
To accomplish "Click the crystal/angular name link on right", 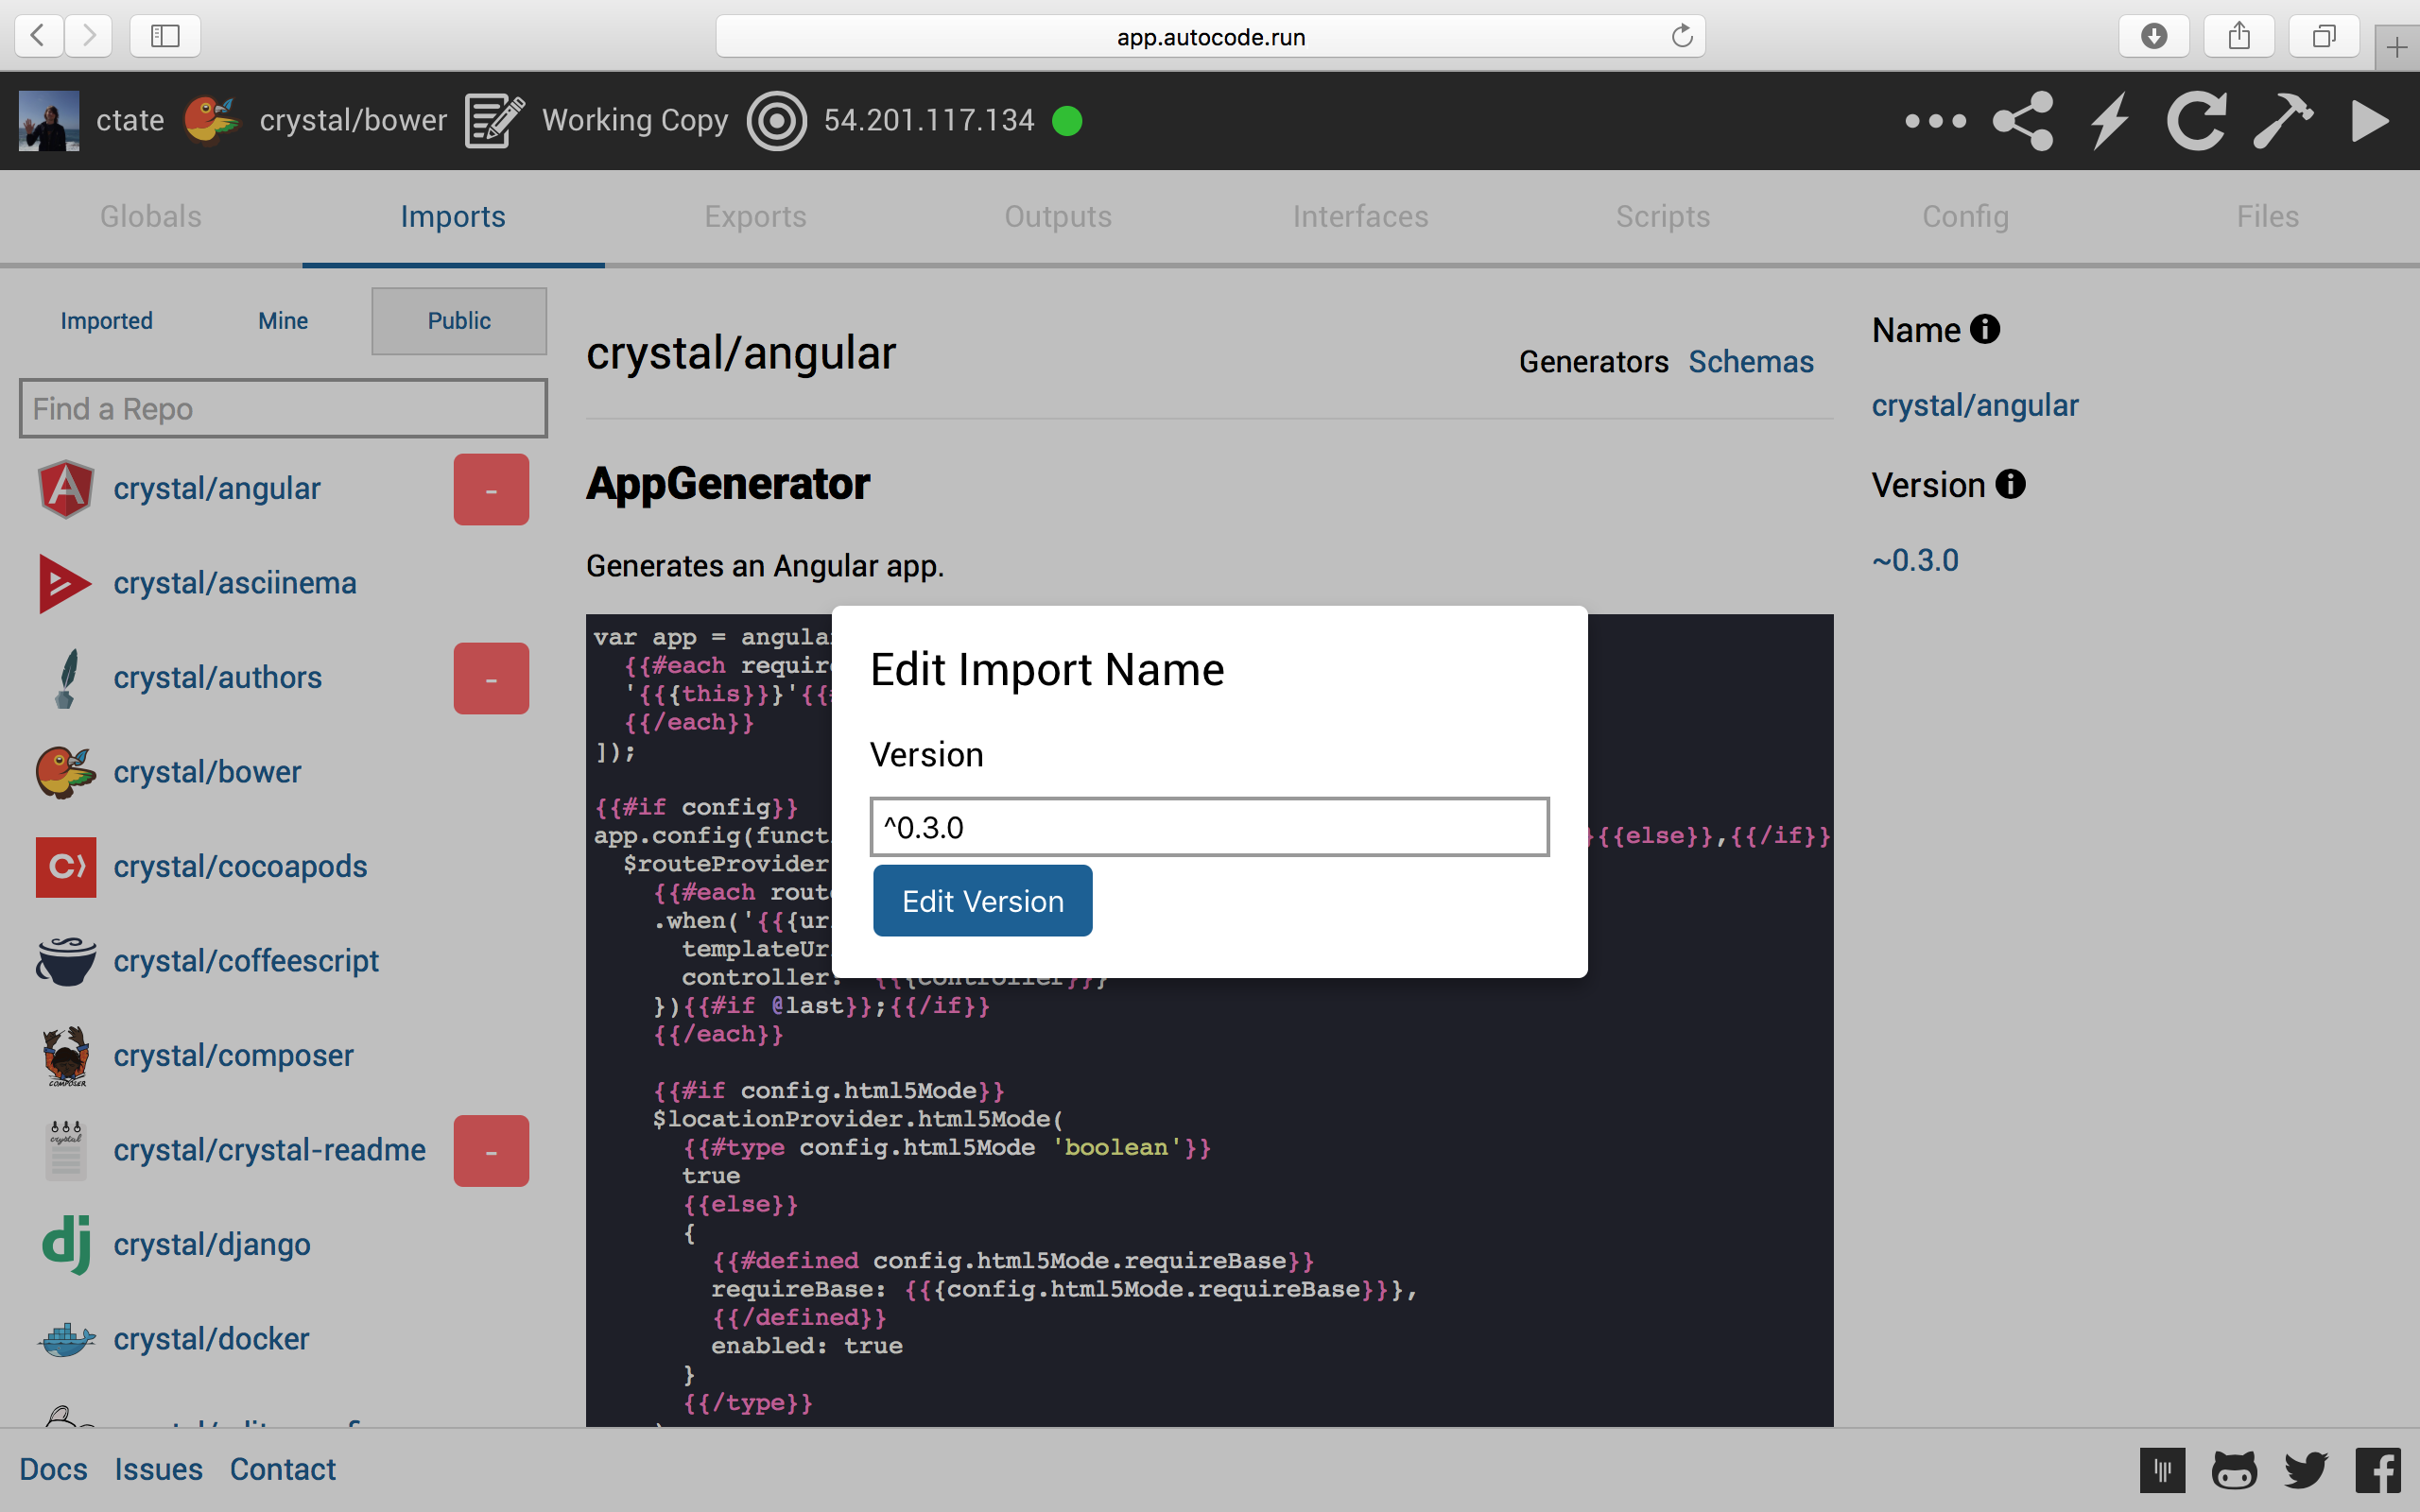I will 1975,405.
